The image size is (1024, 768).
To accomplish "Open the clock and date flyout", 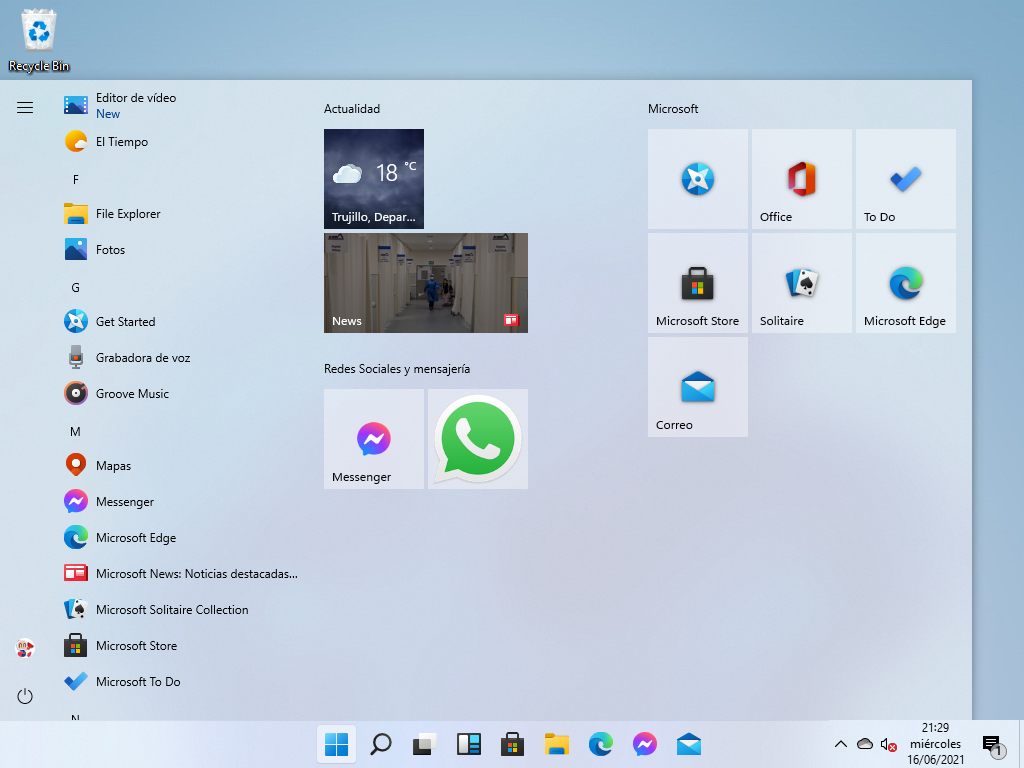I will [x=935, y=744].
